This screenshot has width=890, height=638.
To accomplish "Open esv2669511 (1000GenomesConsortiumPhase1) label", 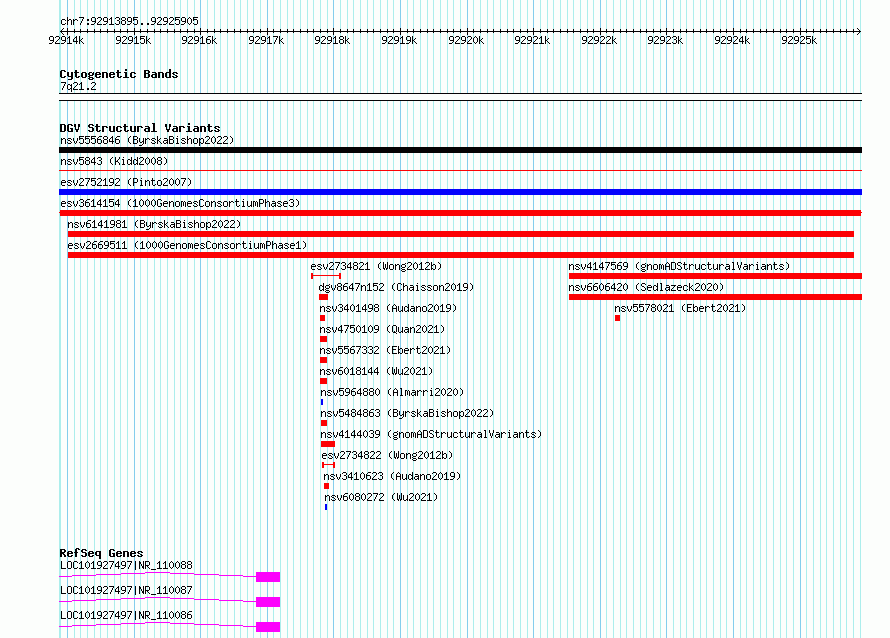I will click(187, 245).
